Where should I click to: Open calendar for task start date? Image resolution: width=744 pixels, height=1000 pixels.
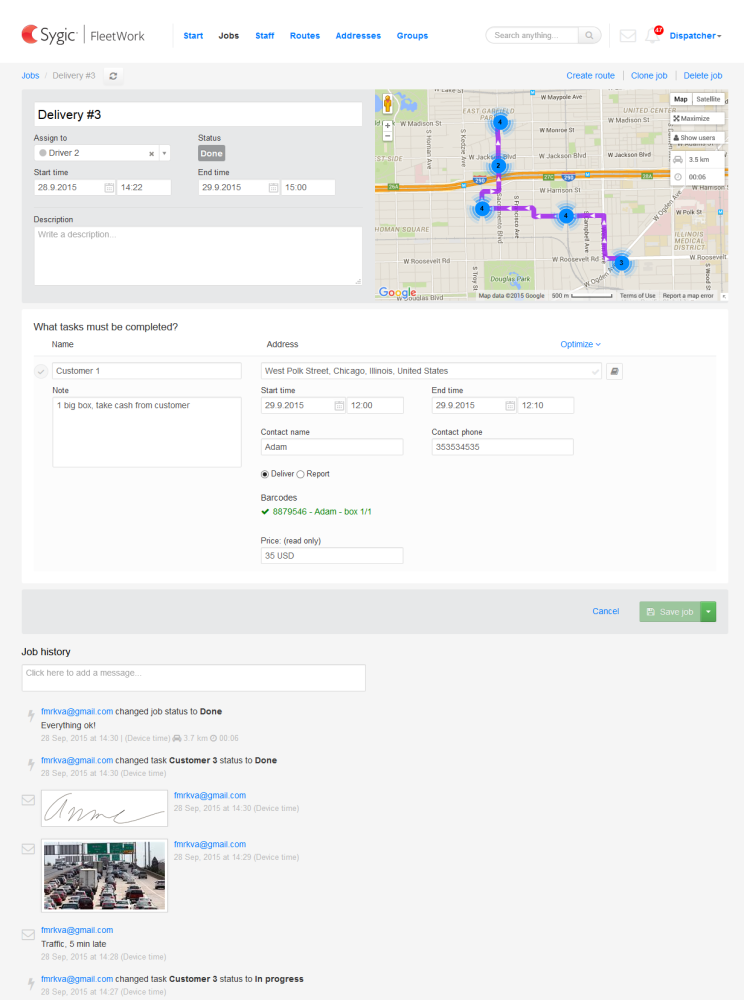coord(339,406)
